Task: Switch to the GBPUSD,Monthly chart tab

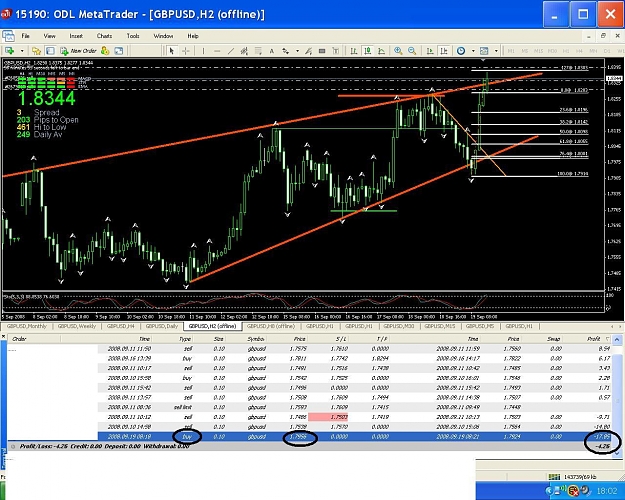Action: pos(27,326)
